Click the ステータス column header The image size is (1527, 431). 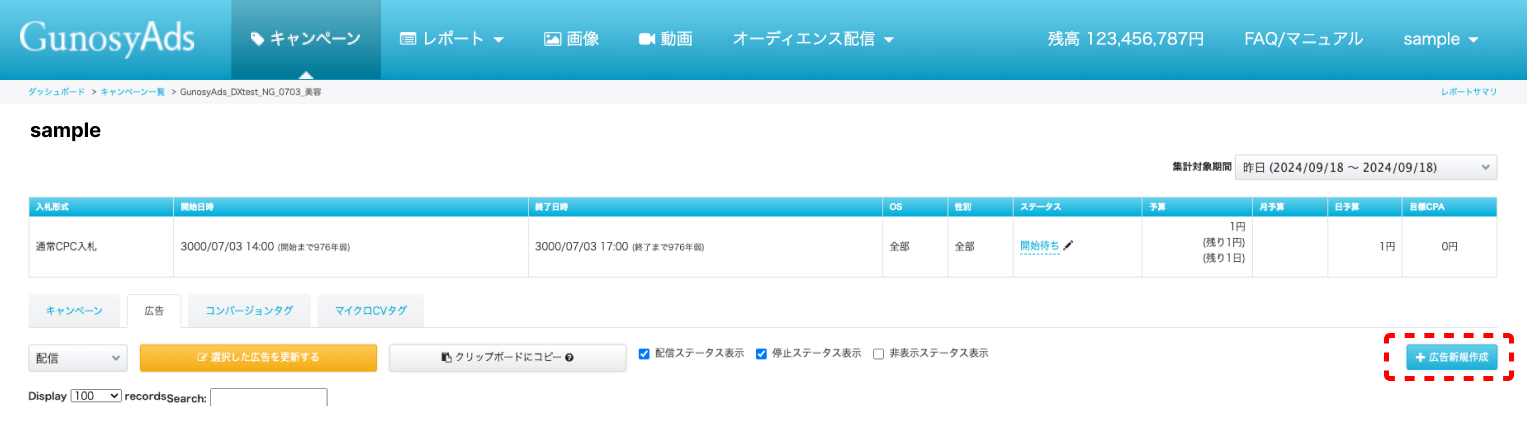[x=1077, y=206]
